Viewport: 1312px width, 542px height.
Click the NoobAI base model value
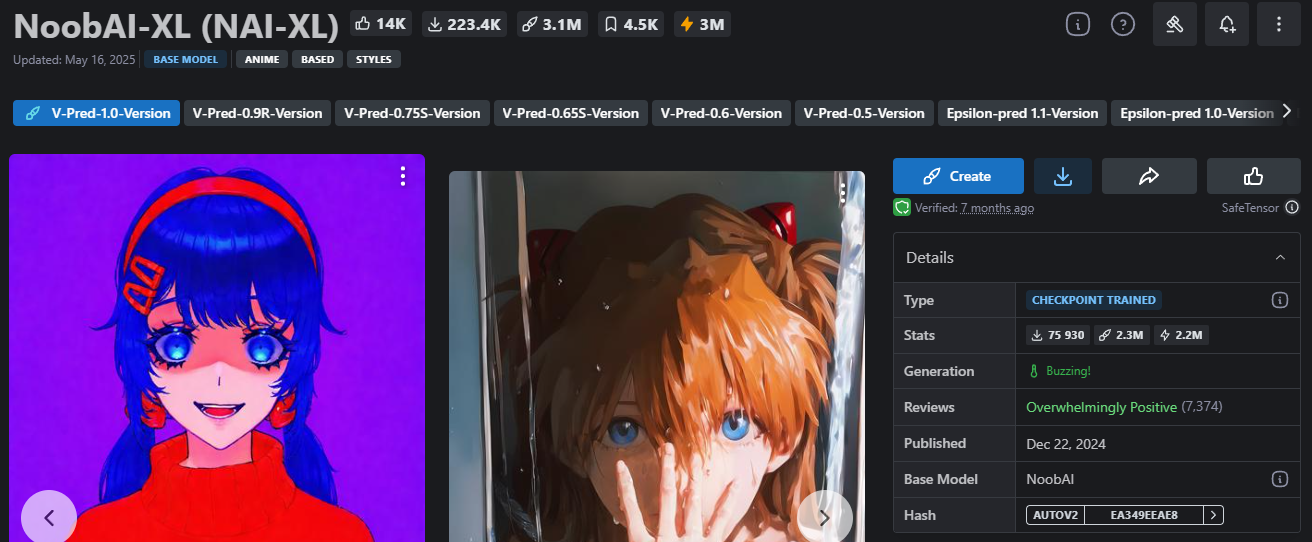[1050, 479]
